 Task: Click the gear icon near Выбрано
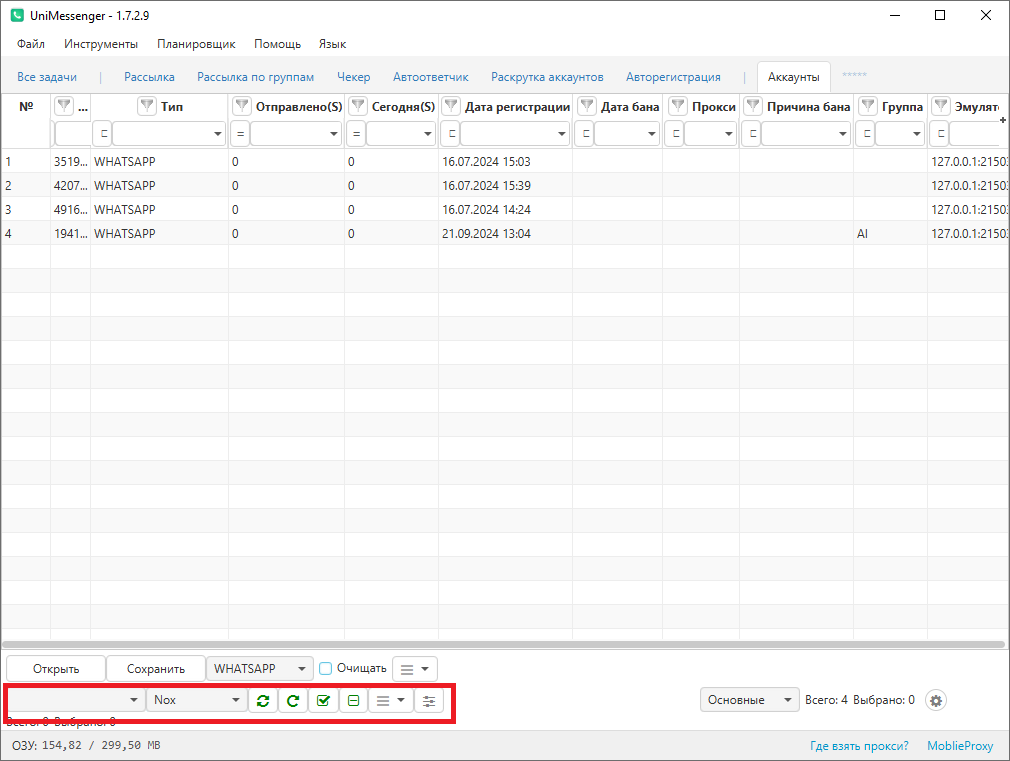[936, 700]
